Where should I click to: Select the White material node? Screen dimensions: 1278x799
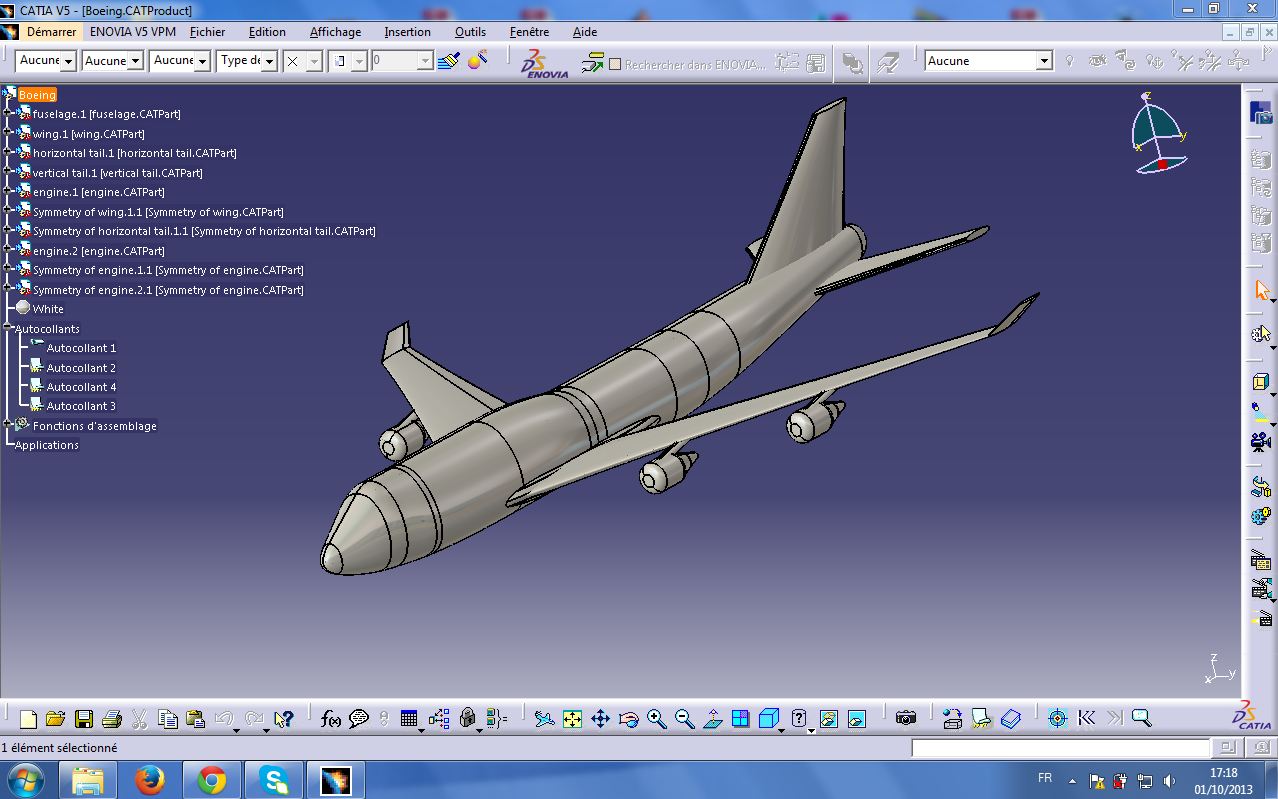pos(47,309)
